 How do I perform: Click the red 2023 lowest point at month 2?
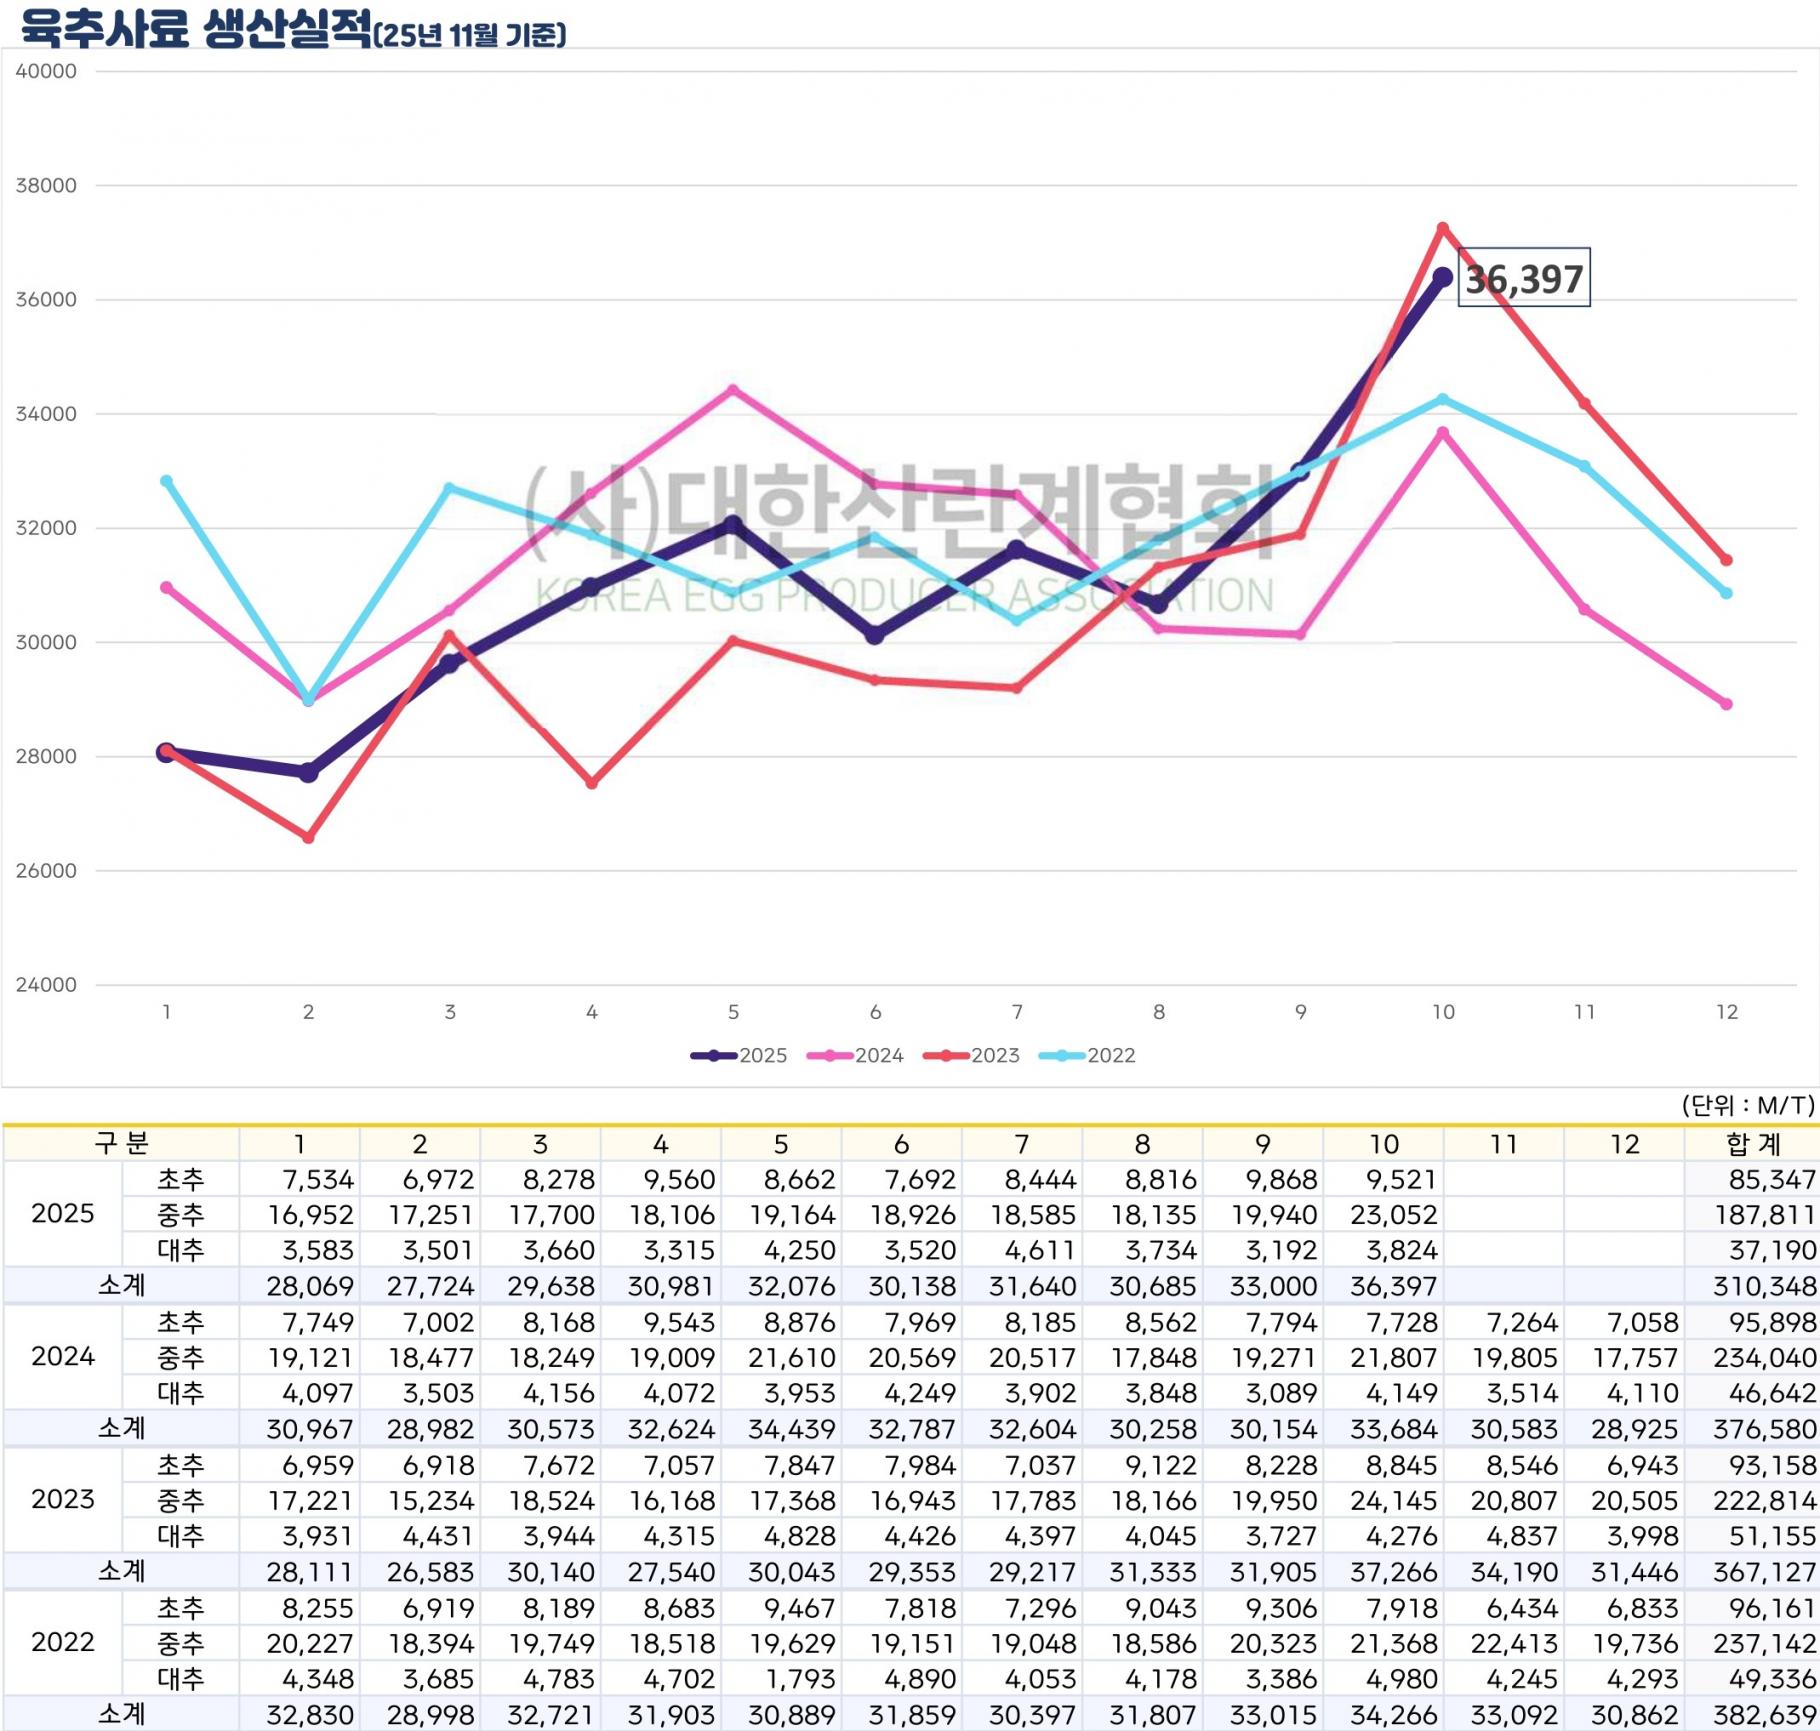(x=308, y=838)
